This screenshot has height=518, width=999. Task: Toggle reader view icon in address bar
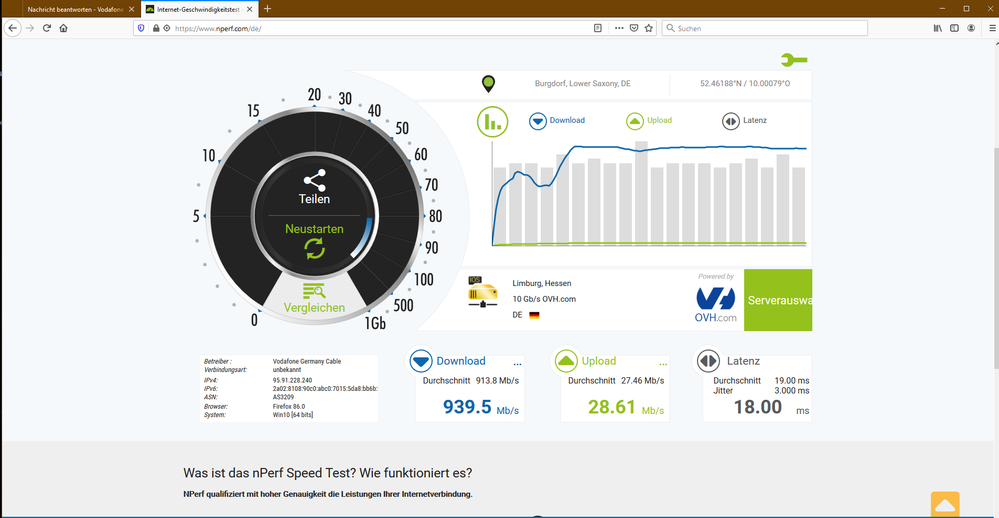598,28
